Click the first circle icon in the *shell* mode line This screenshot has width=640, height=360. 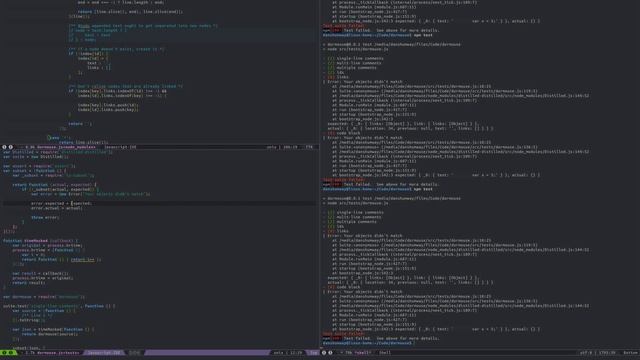tap(324, 353)
